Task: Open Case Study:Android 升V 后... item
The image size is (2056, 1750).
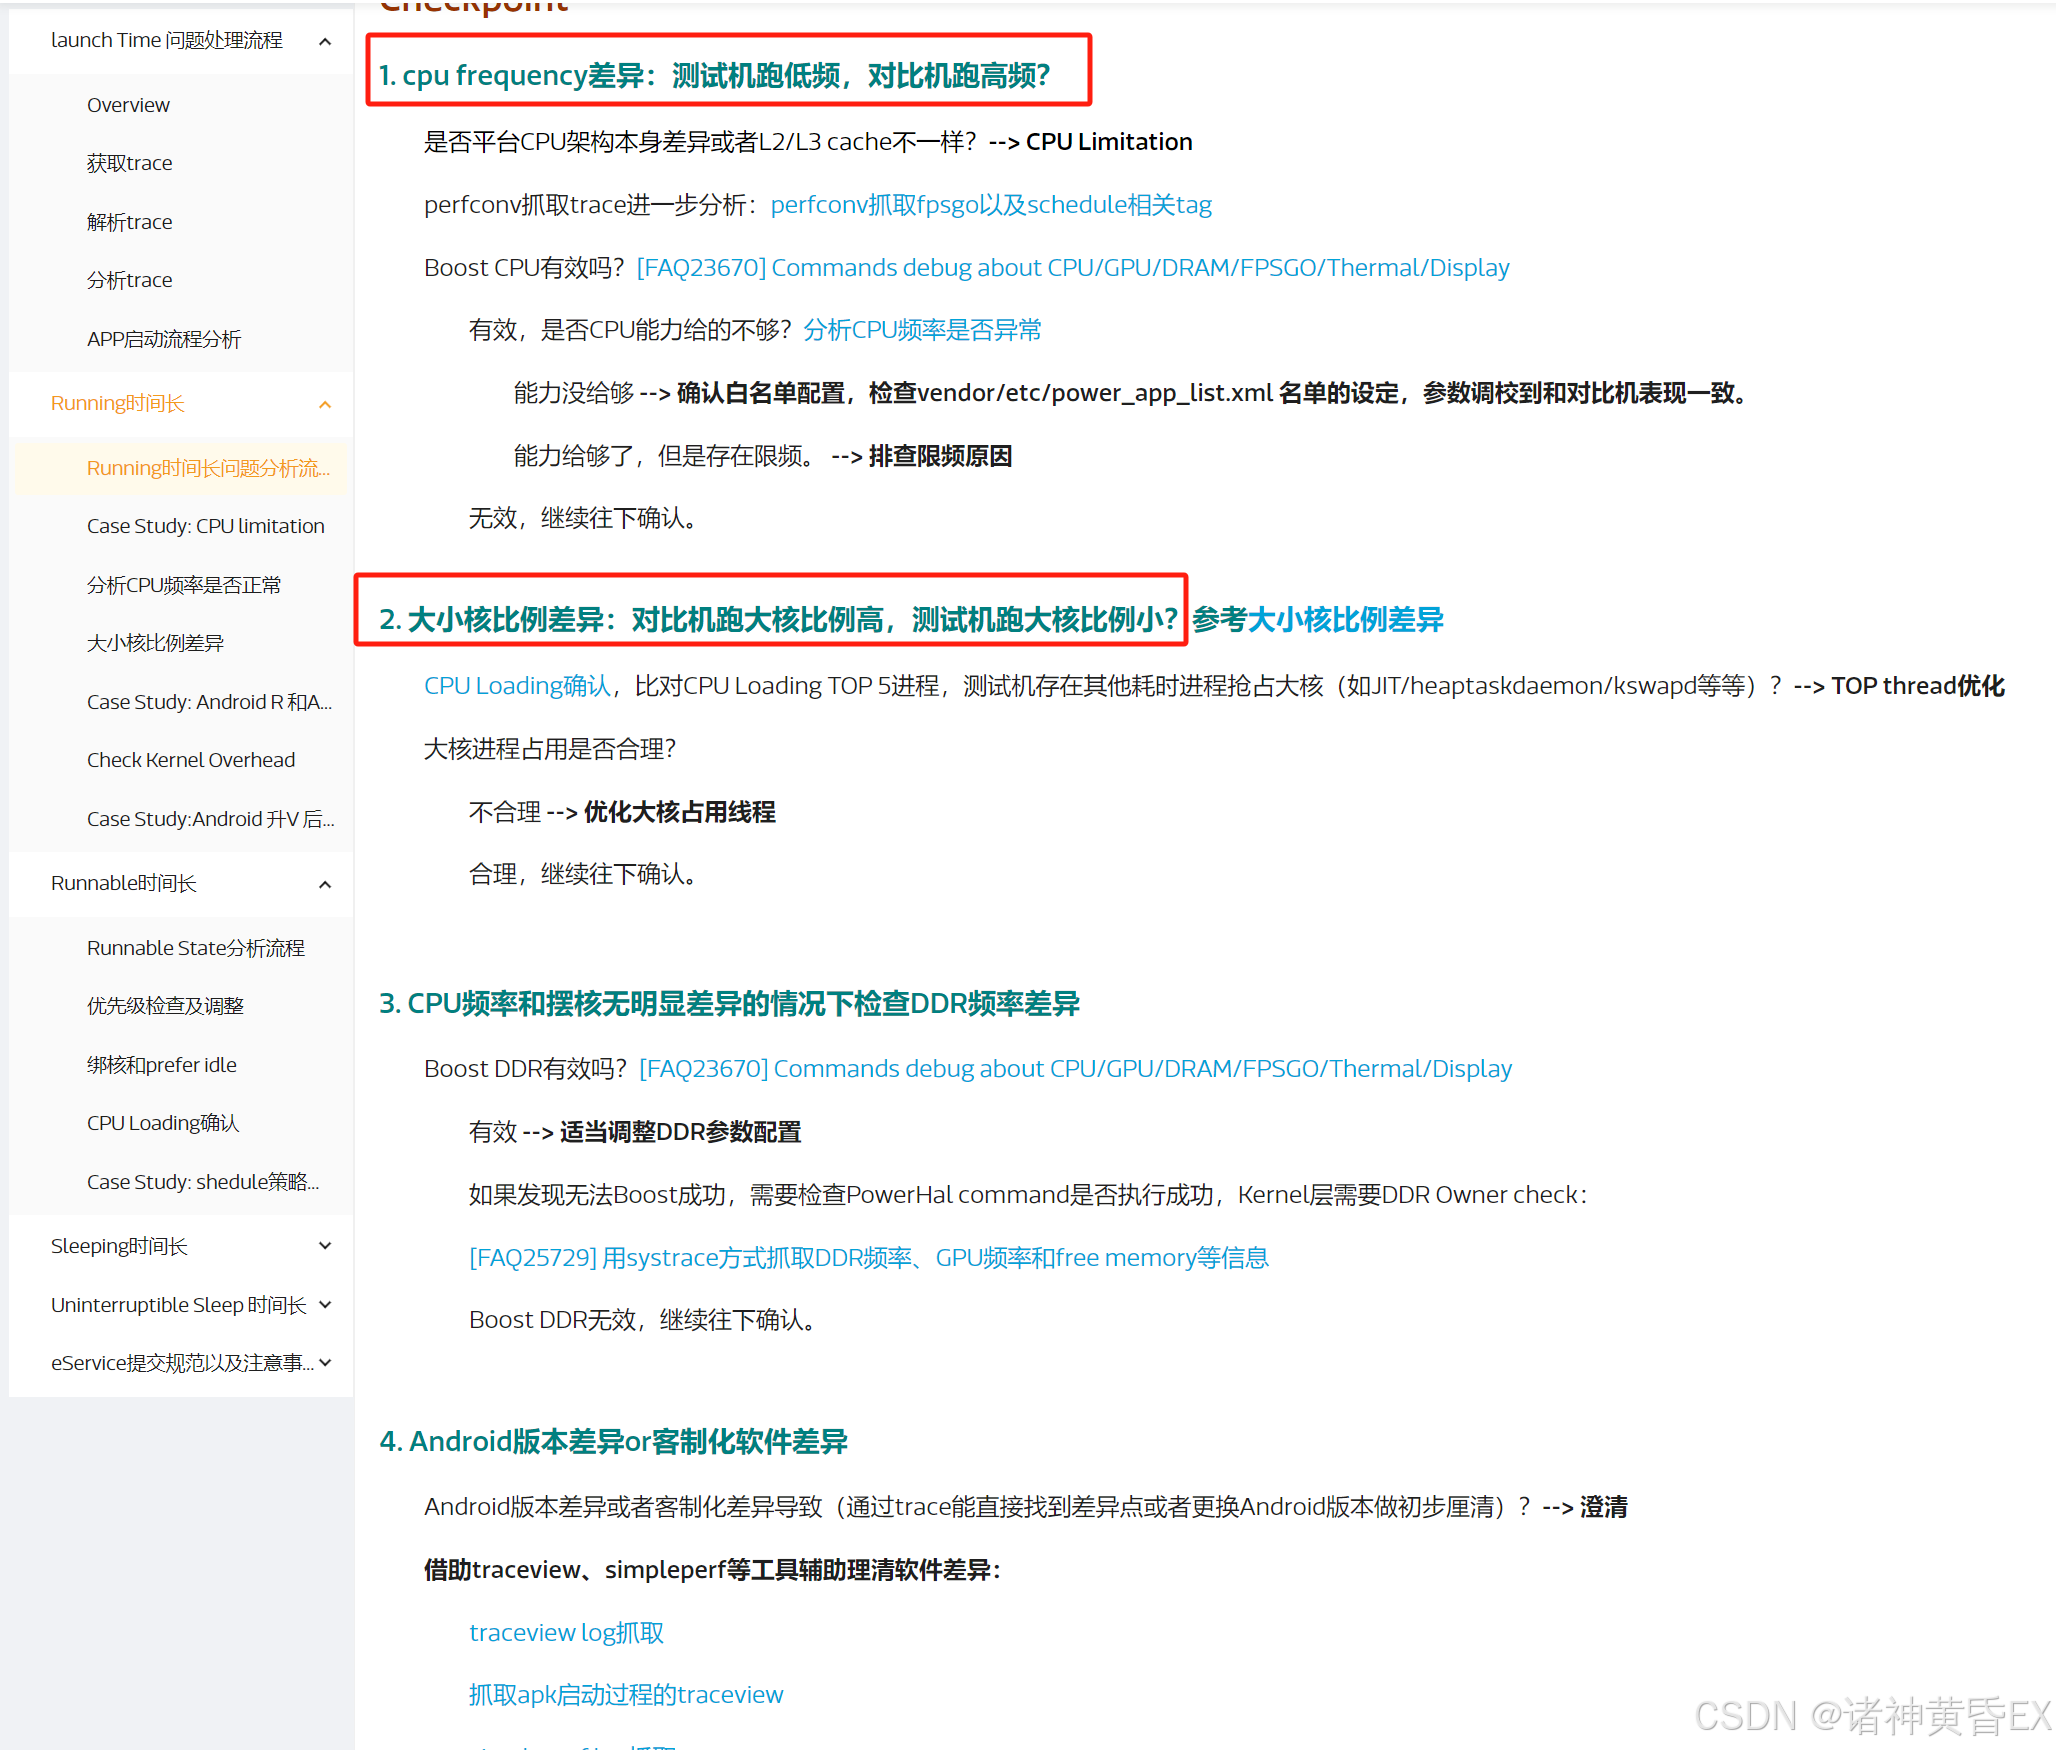Action: [x=210, y=819]
